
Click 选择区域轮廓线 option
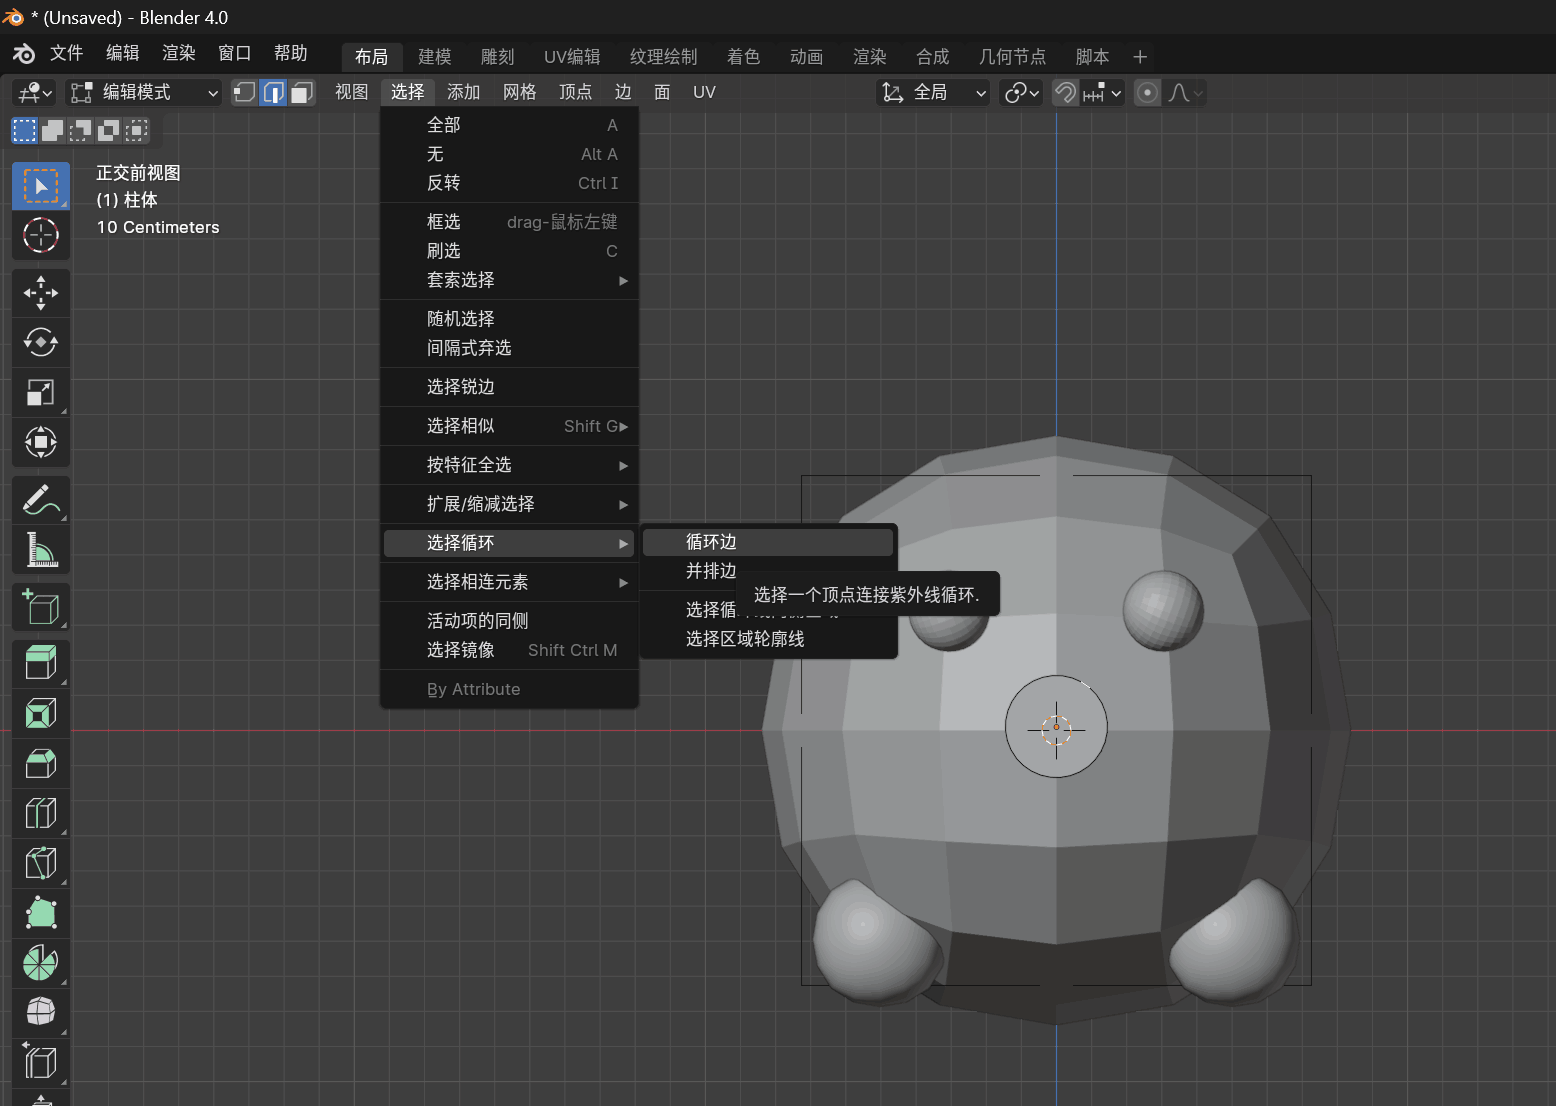coord(745,639)
